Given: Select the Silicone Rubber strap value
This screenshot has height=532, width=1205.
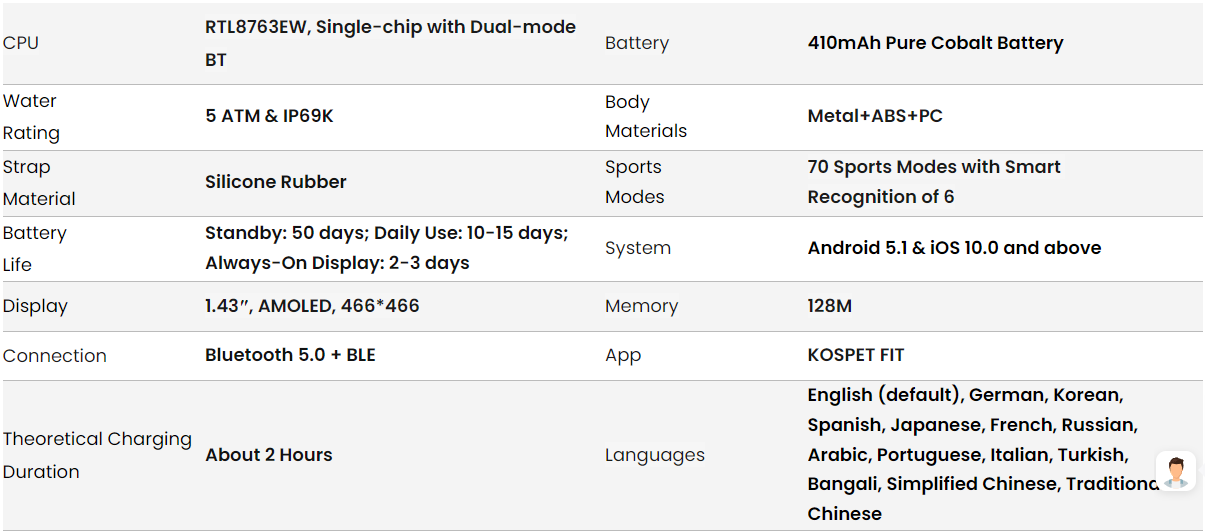Looking at the screenshot, I should (x=276, y=182).
